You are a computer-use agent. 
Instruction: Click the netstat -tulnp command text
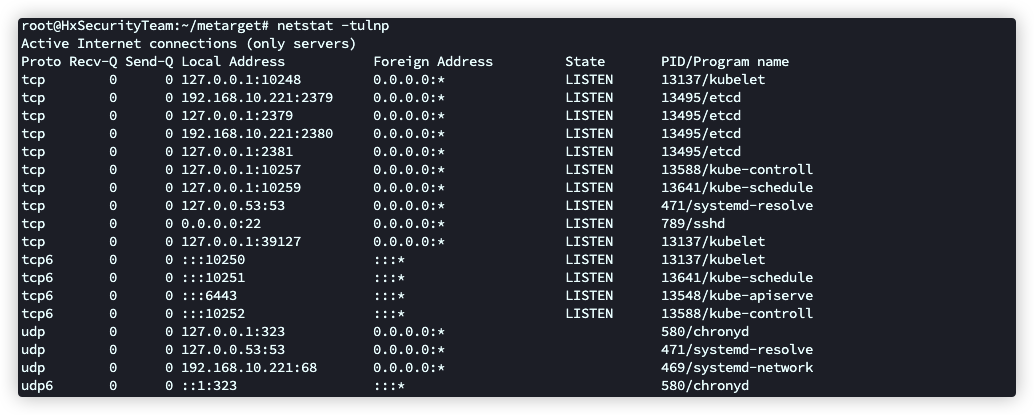(333, 26)
